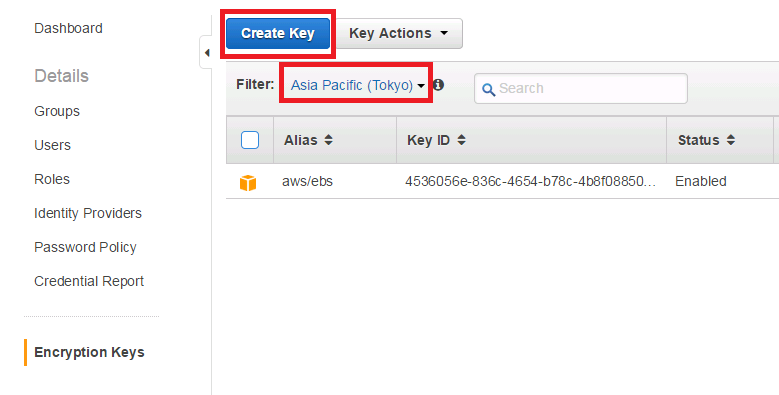Navigate to Roles
779x395 pixels.
tap(52, 179)
